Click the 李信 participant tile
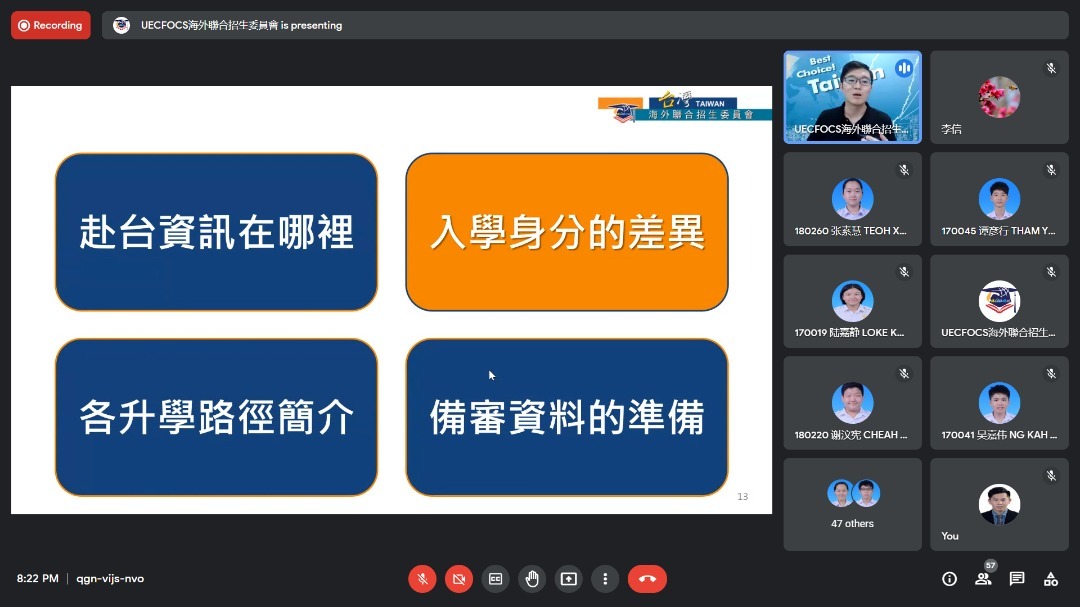Viewport: 1080px width, 607px height. point(999,97)
